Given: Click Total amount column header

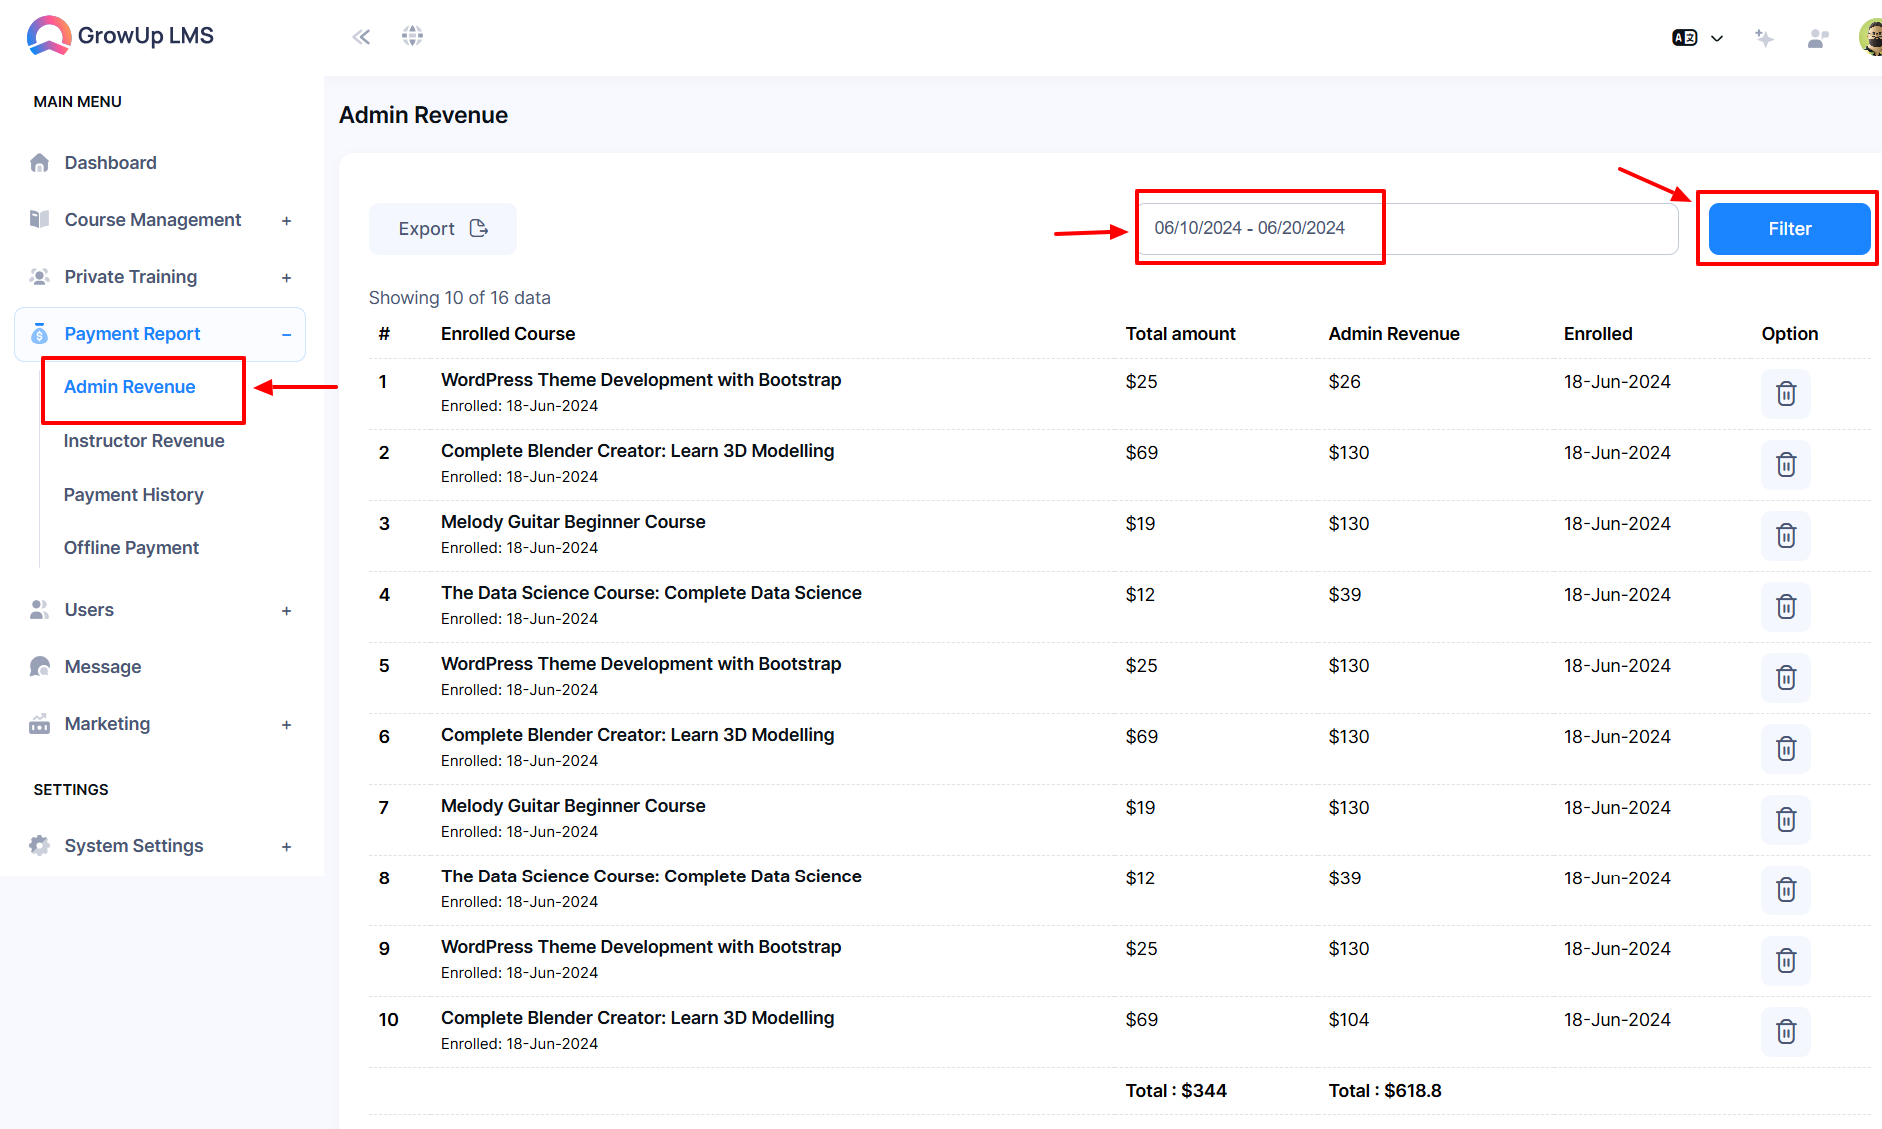Looking at the screenshot, I should (1180, 334).
